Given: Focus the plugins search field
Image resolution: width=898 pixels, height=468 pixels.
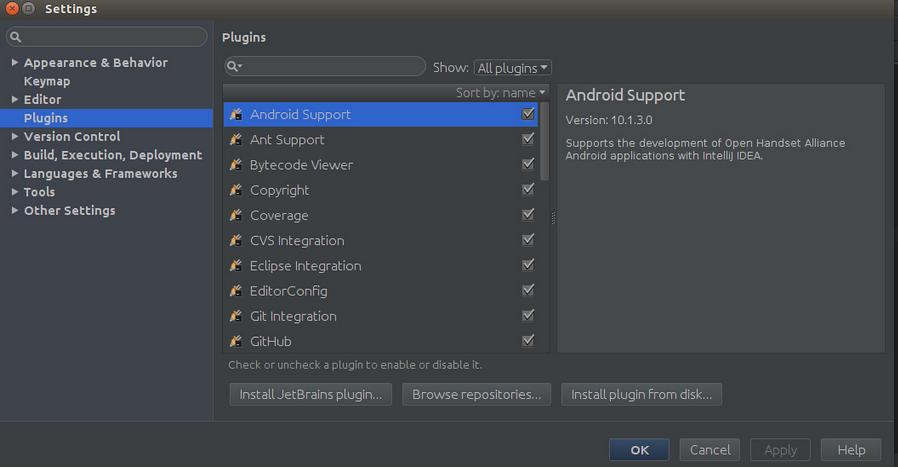Looking at the screenshot, I should tap(325, 66).
